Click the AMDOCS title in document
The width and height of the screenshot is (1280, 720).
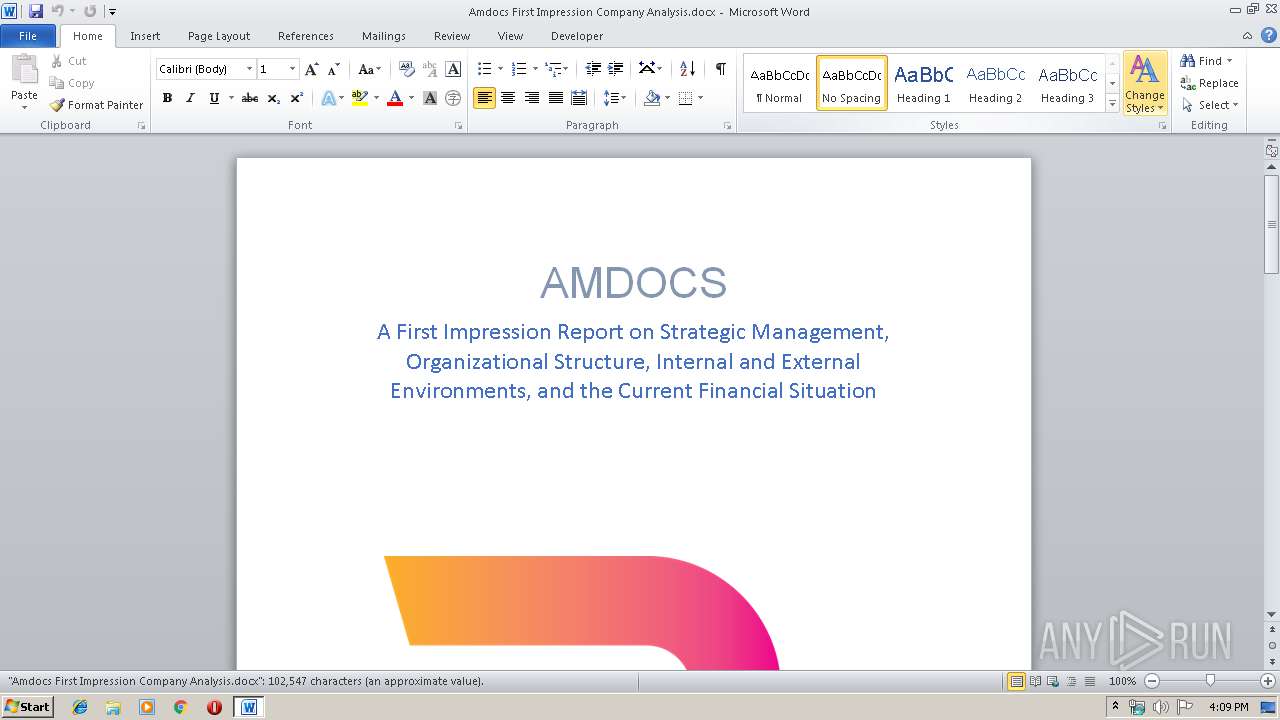coord(633,283)
